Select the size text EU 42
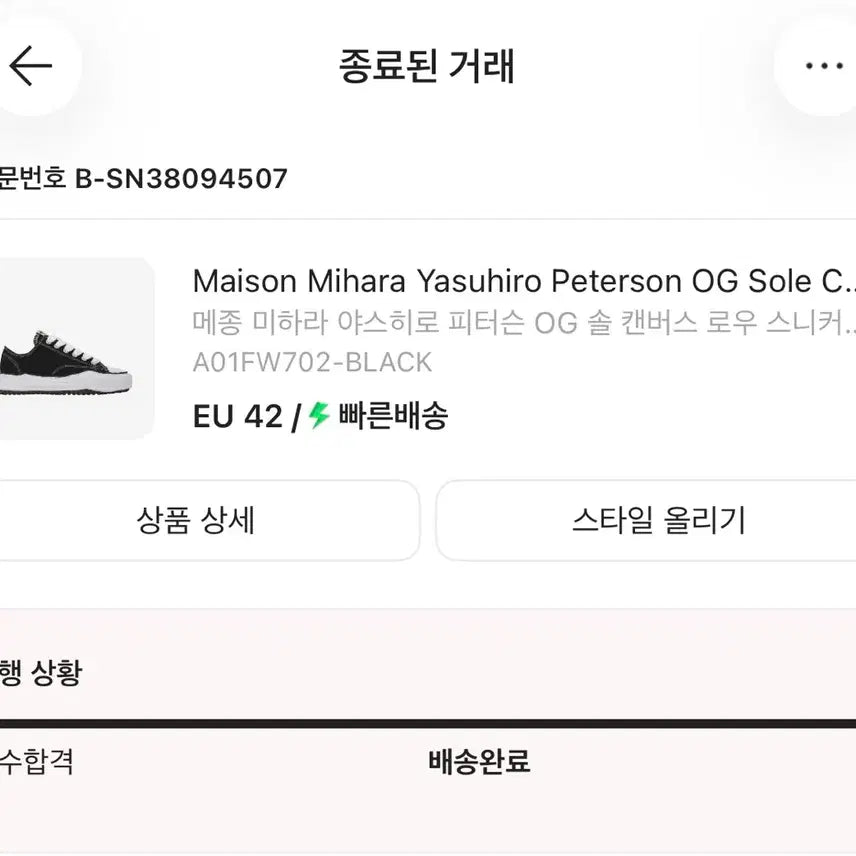The height and width of the screenshot is (856, 856). click(x=237, y=416)
